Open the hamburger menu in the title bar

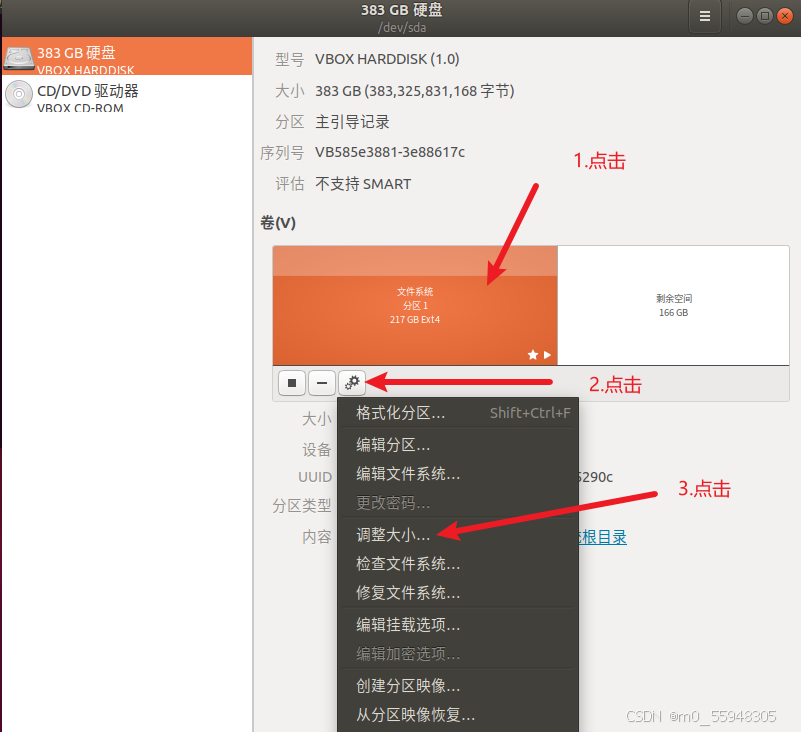tap(705, 17)
